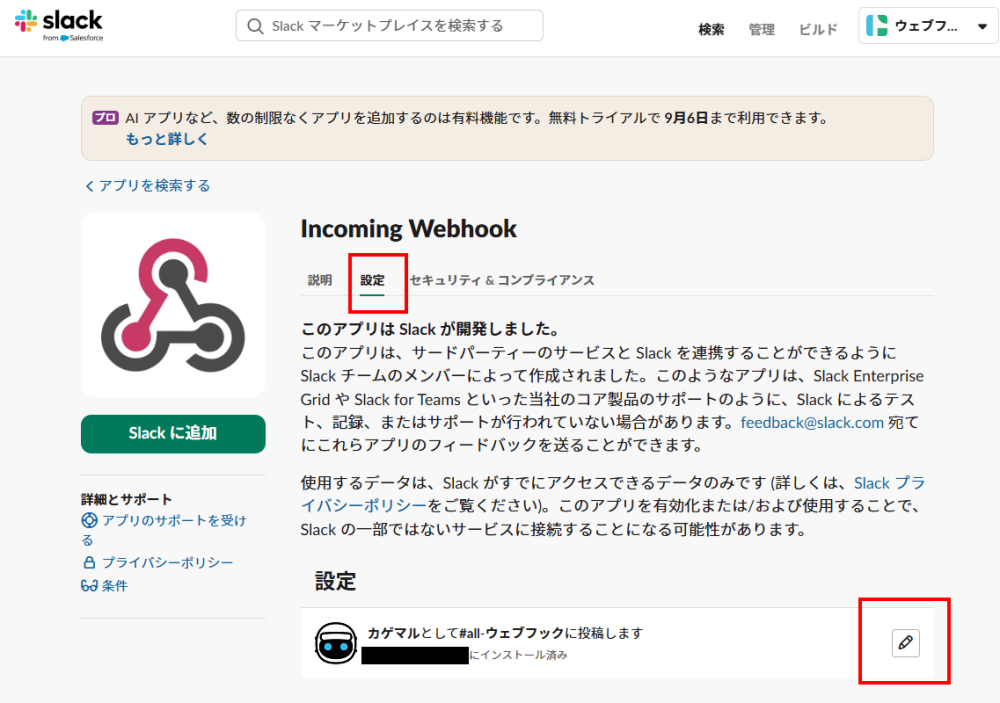Image resolution: width=1000 pixels, height=703 pixels.
Task: Follow the もっと詳しく link
Action: pos(166,139)
